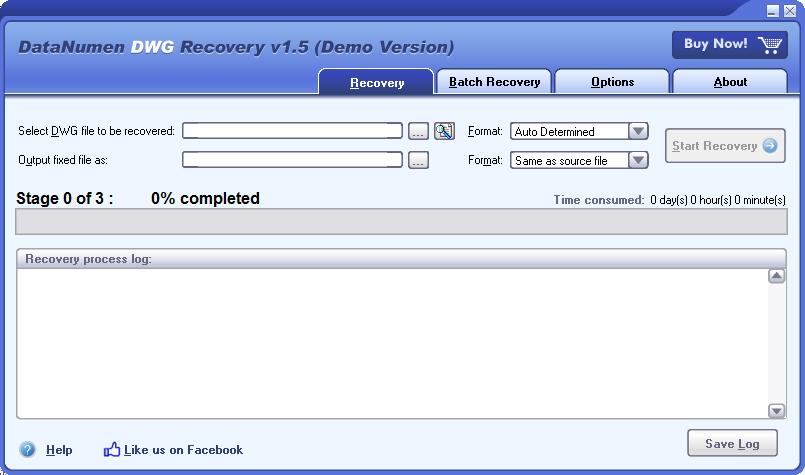
Task: Close the DataNumen DWG Recovery window
Action: pyautogui.click(x=789, y=11)
